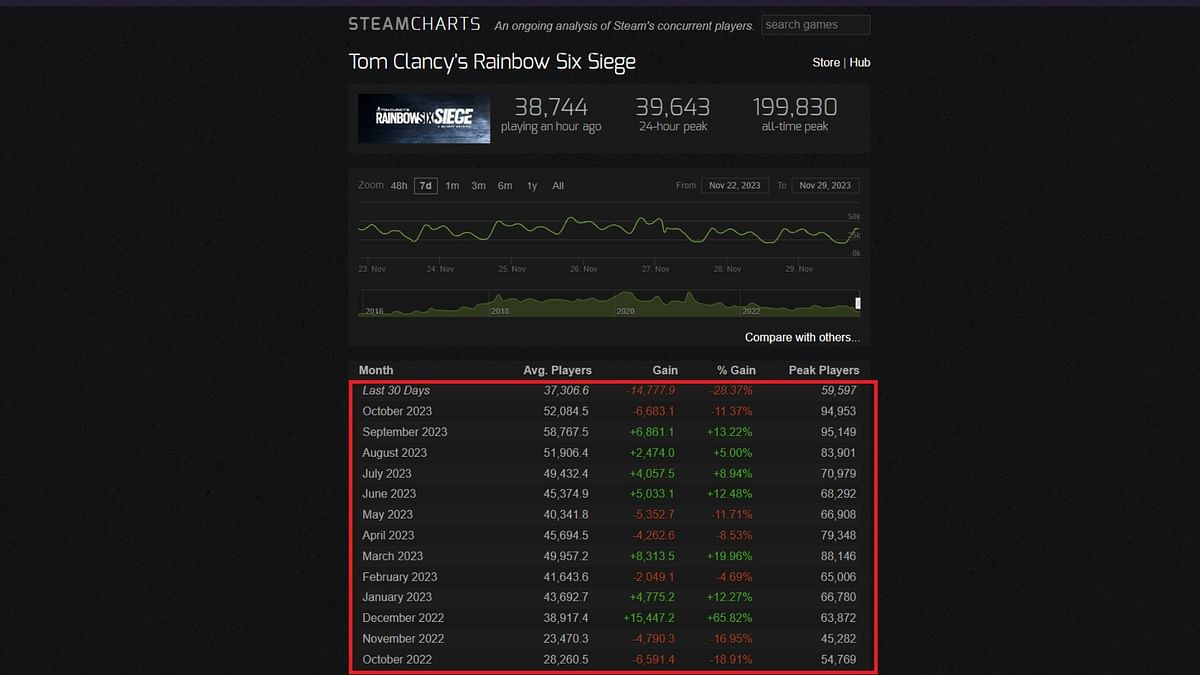1200x675 pixels.
Task: Click the To date field Nov 29, 2023
Action: pyautogui.click(x=825, y=185)
